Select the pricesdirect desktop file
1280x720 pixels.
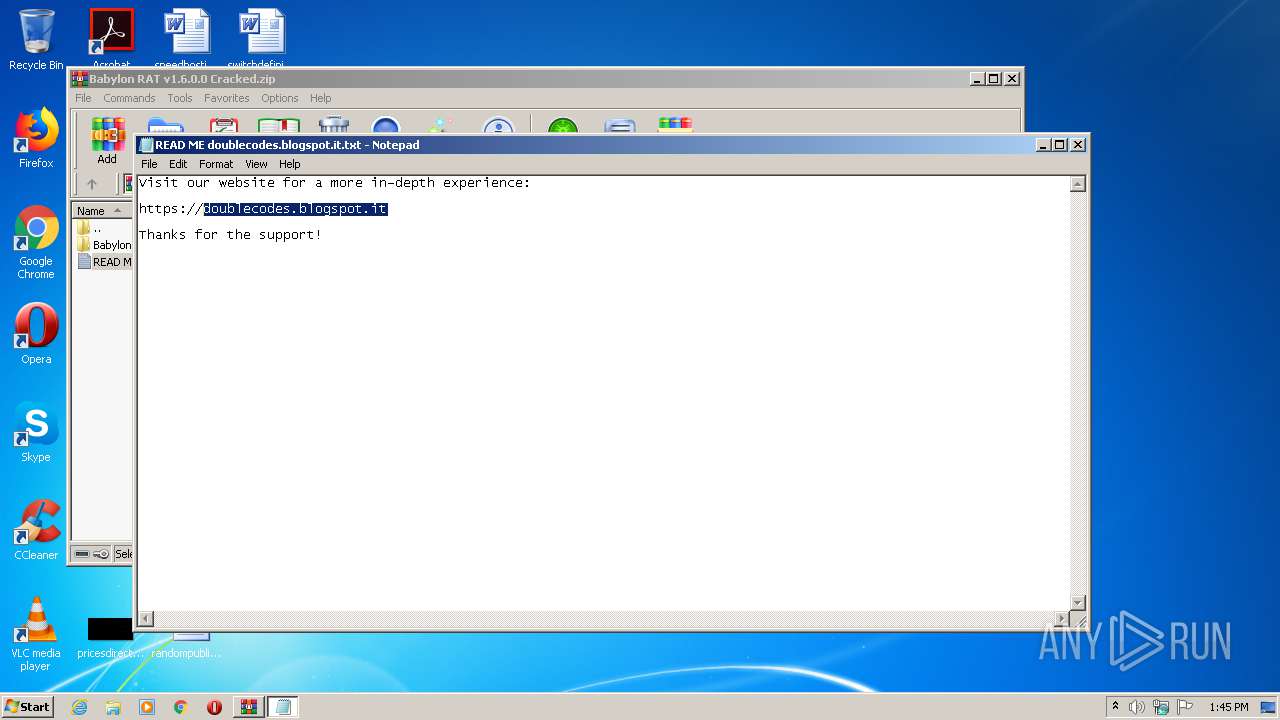click(110, 638)
